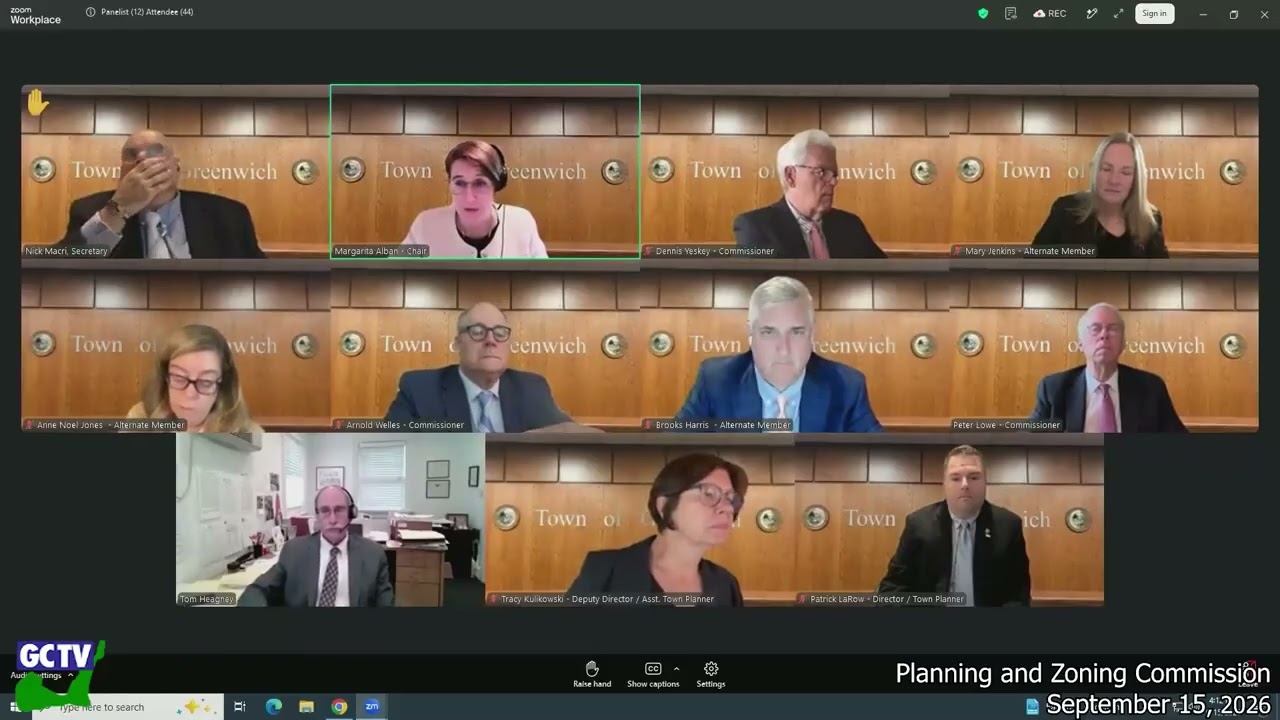Select Patrick LaRow Director video tile
Screen dimensions: 1280x720
coord(949,520)
